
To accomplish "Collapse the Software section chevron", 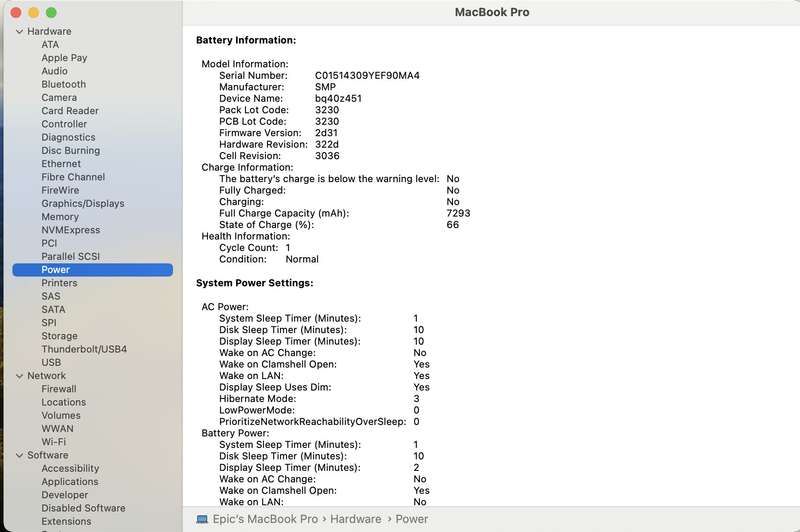I will 19,455.
